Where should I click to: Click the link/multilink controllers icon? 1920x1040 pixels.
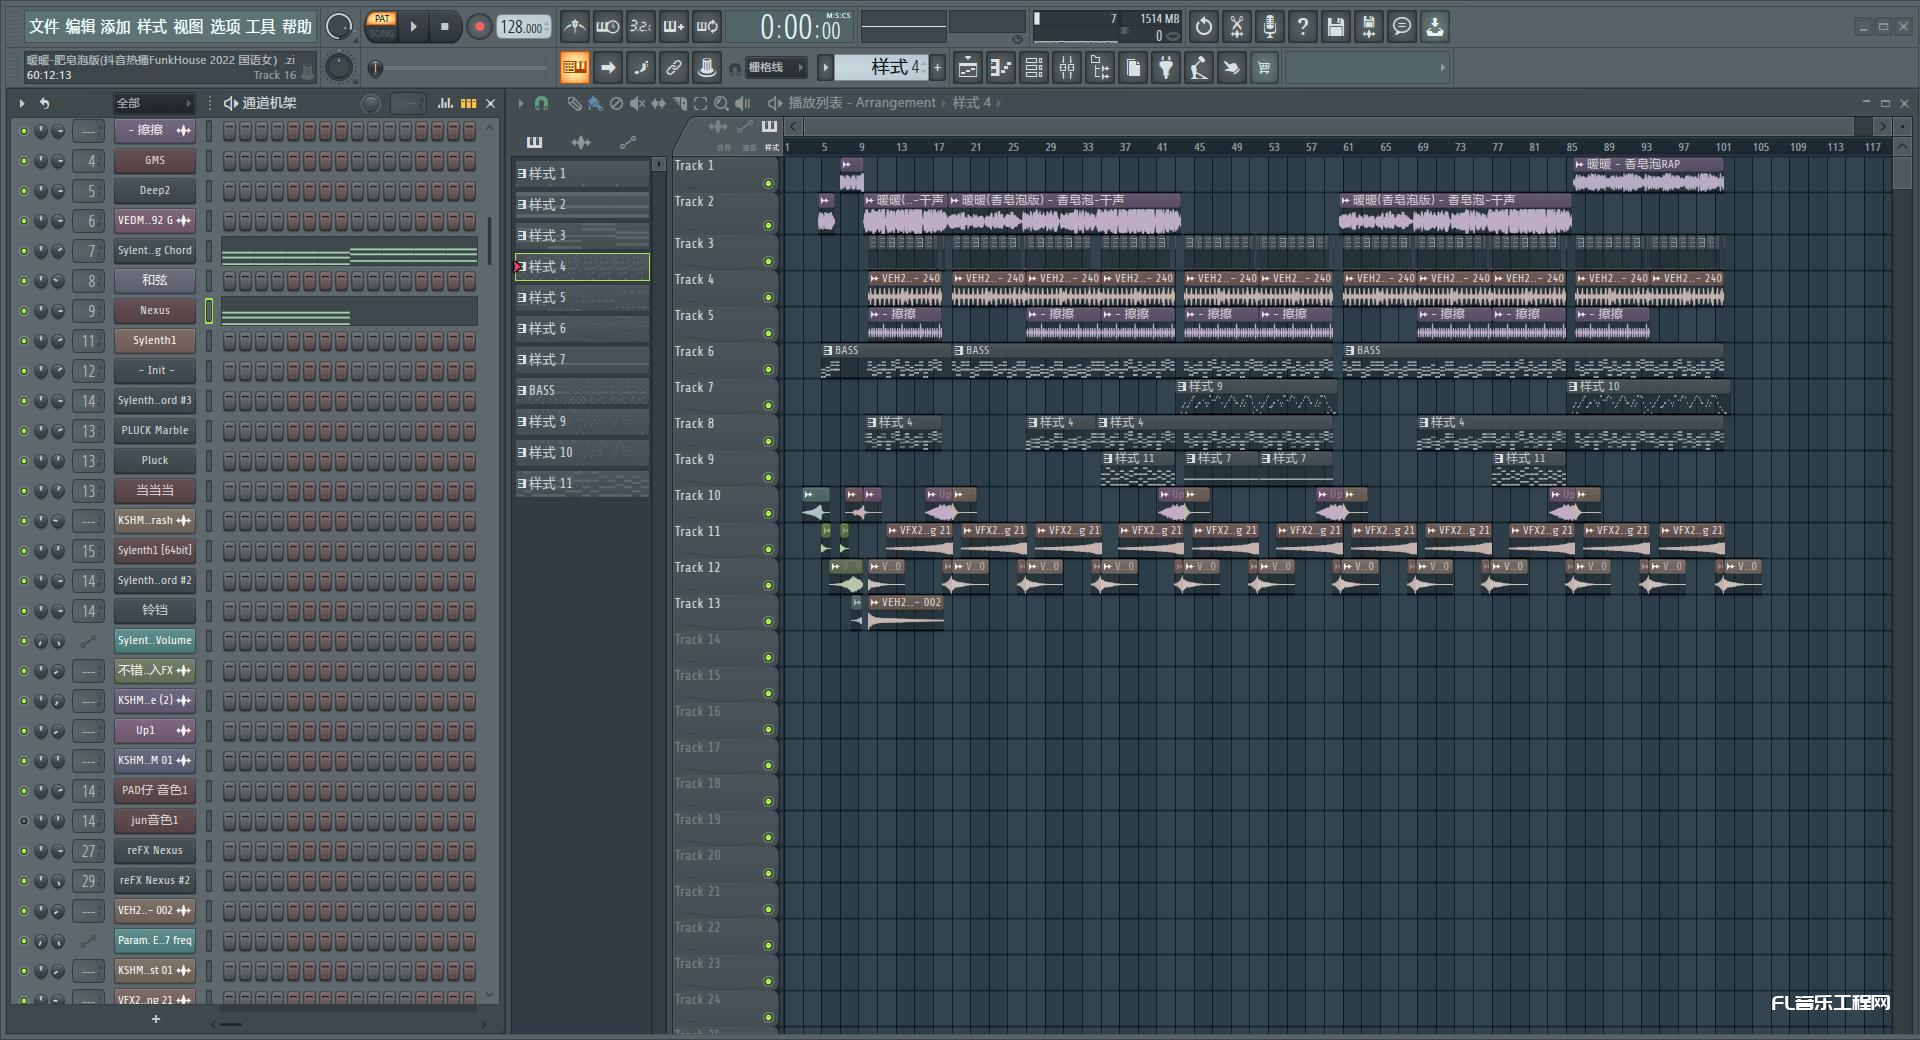(x=674, y=68)
